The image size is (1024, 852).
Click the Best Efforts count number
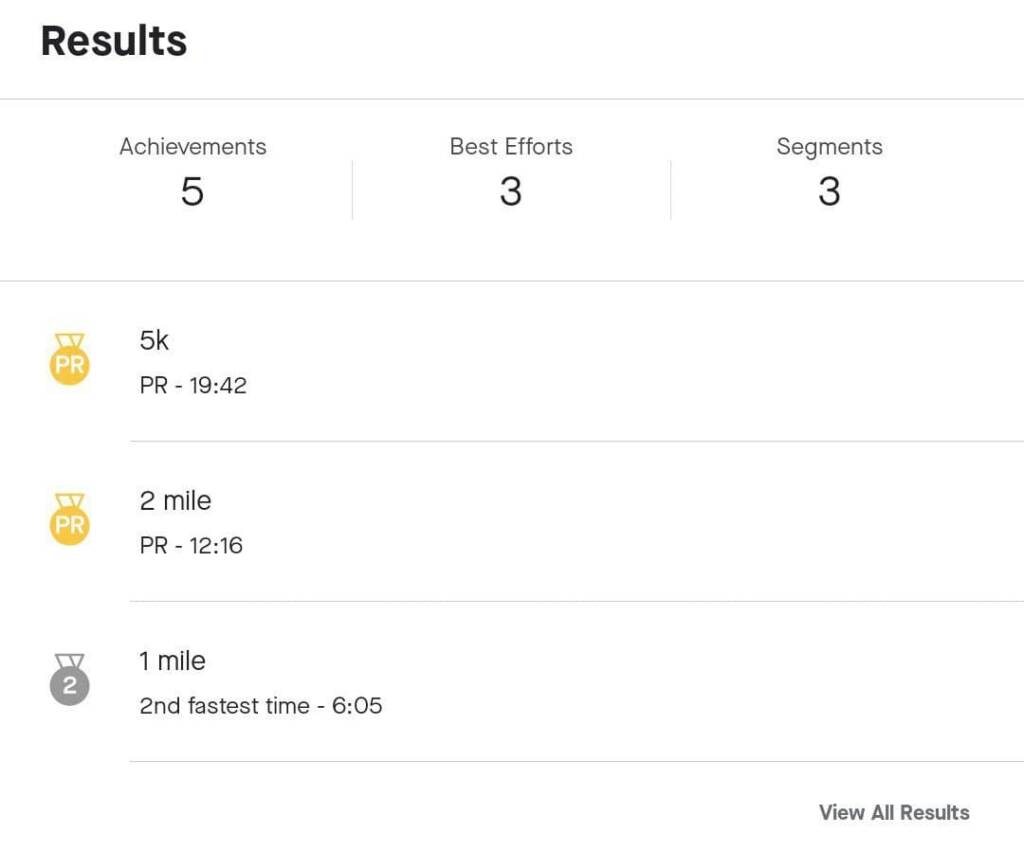click(x=511, y=191)
